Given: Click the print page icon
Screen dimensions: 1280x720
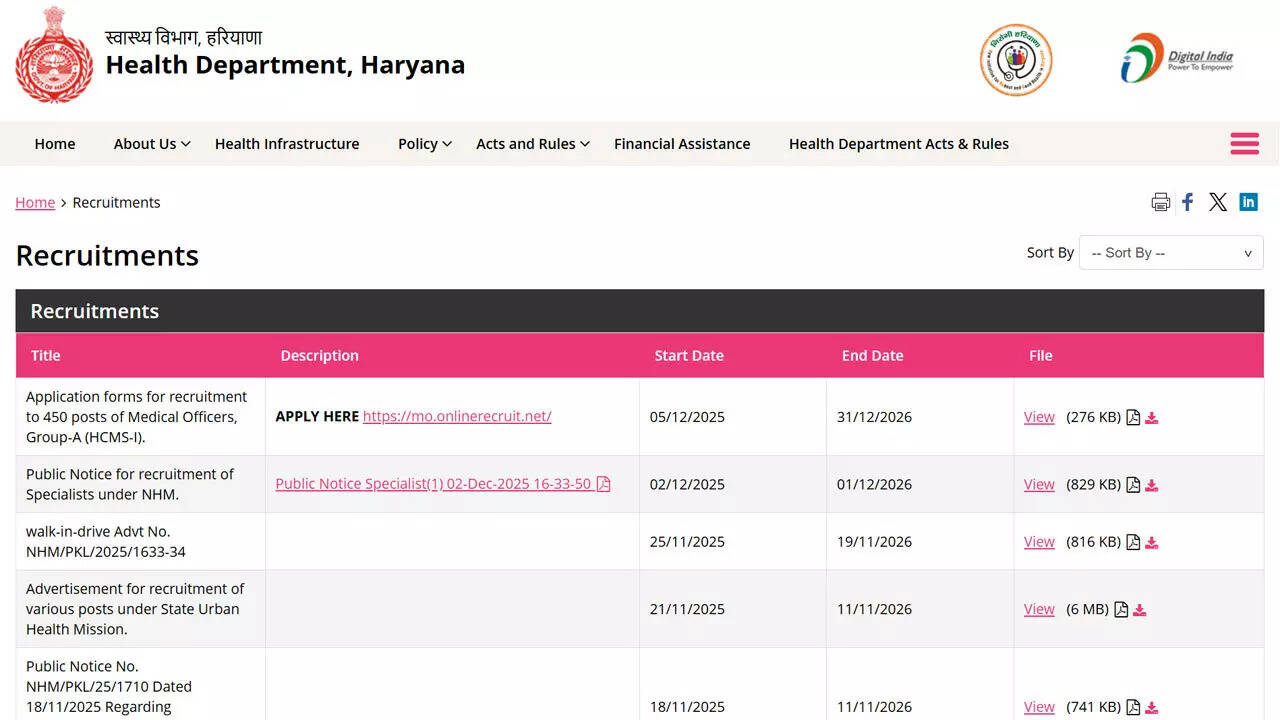Looking at the screenshot, I should click(1160, 202).
